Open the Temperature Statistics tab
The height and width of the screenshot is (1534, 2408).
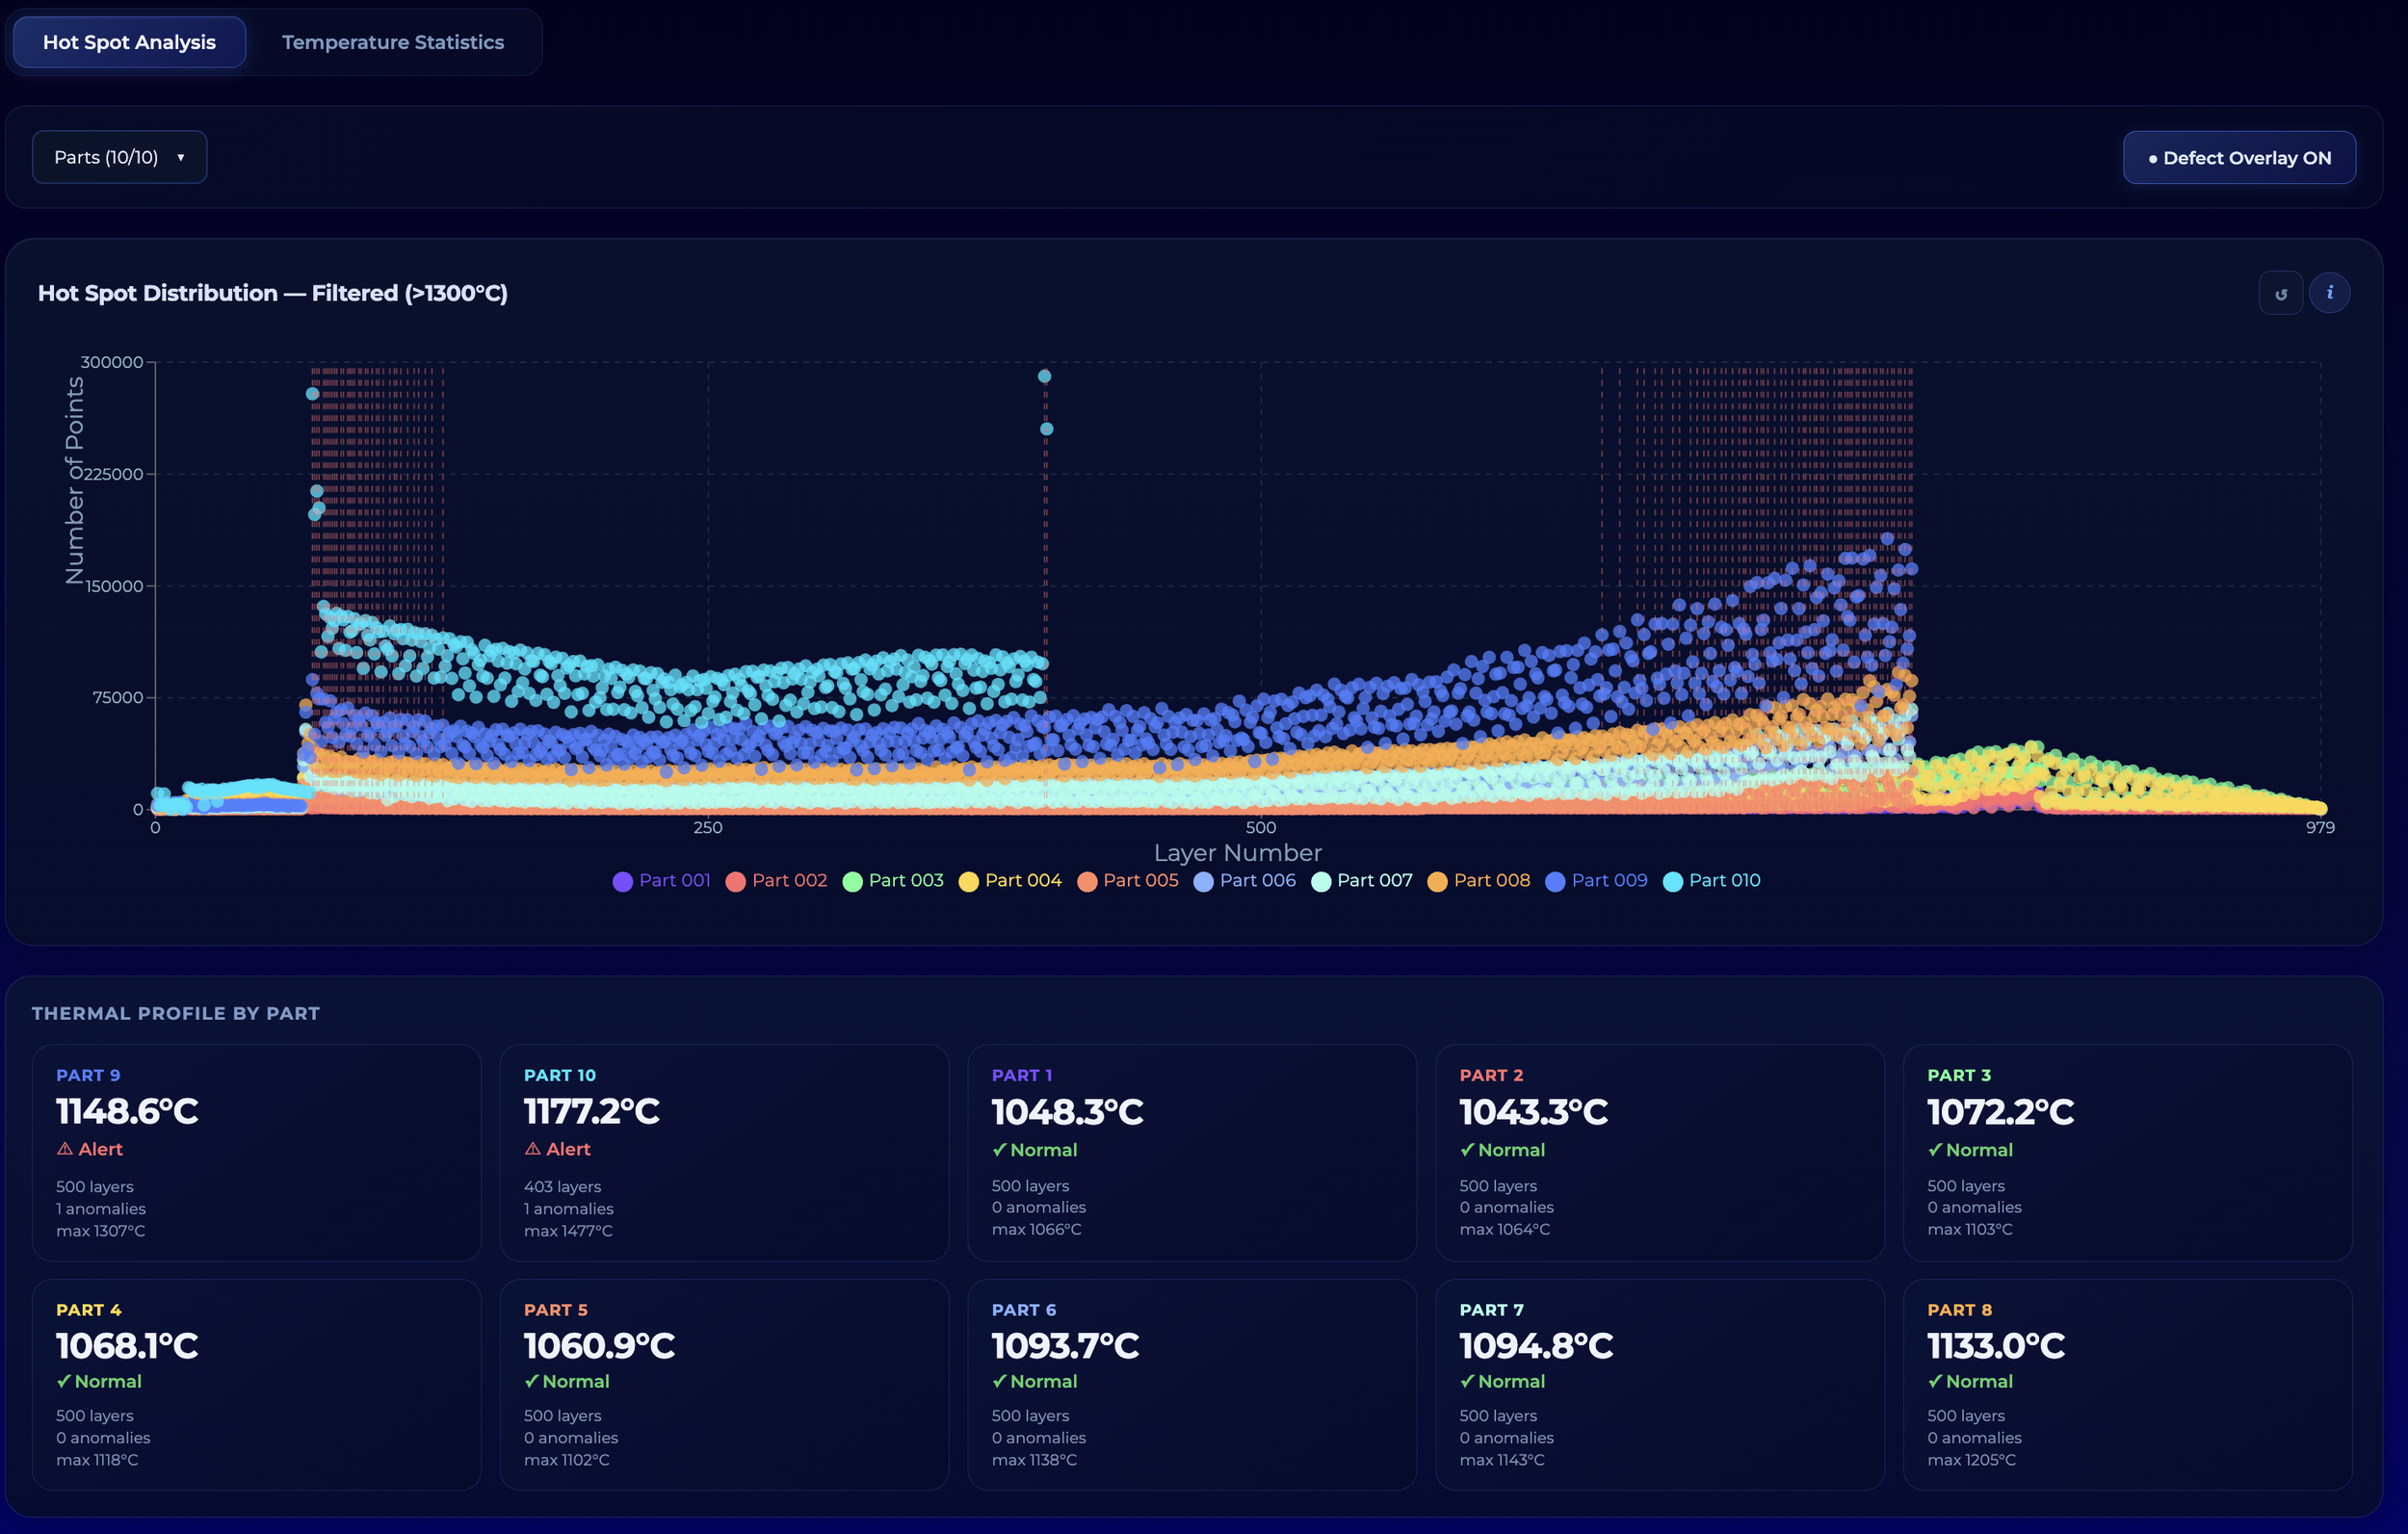tap(393, 42)
